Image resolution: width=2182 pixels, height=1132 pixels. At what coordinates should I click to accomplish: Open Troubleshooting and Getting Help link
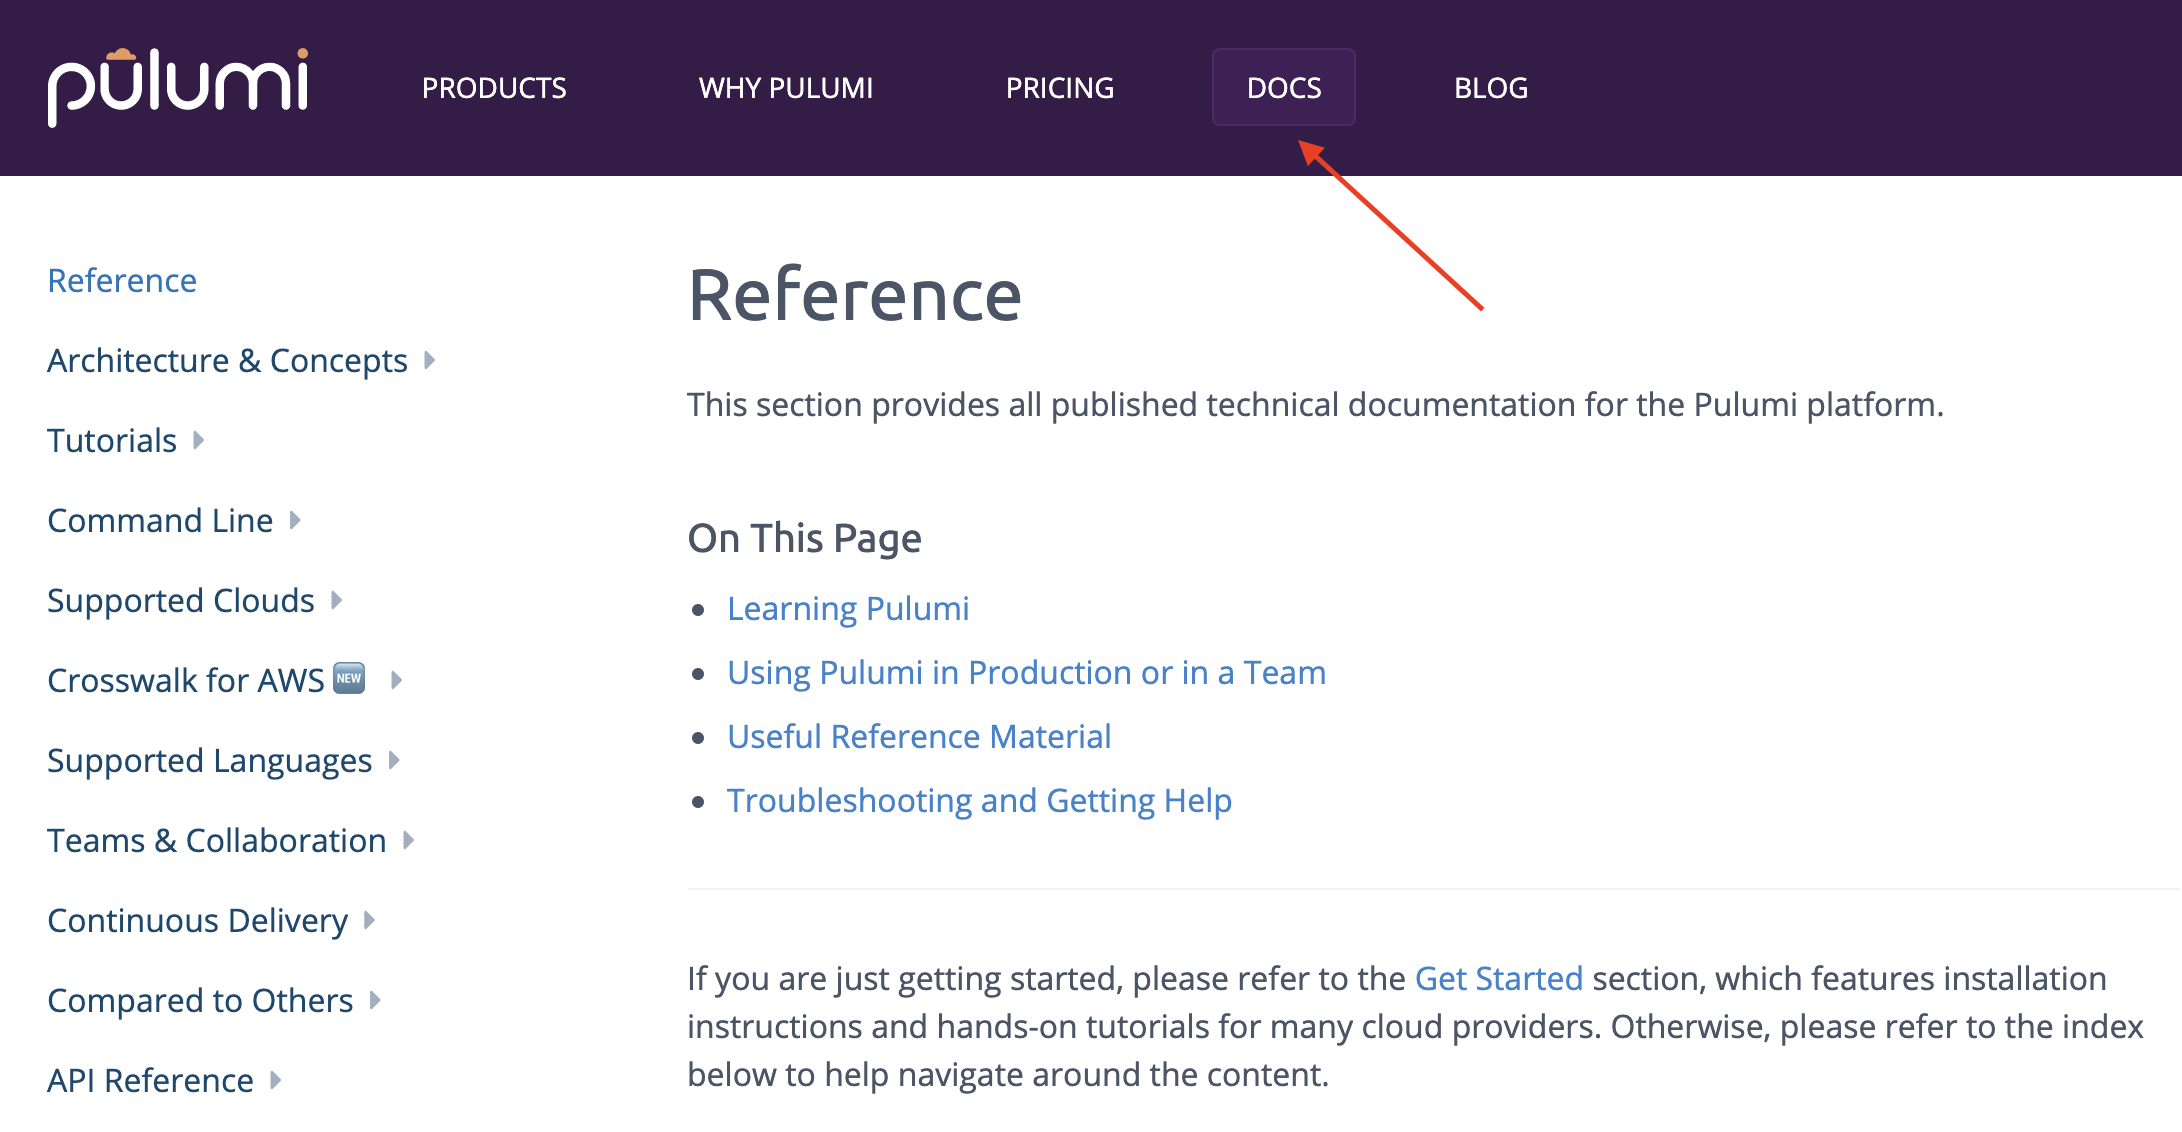[979, 800]
